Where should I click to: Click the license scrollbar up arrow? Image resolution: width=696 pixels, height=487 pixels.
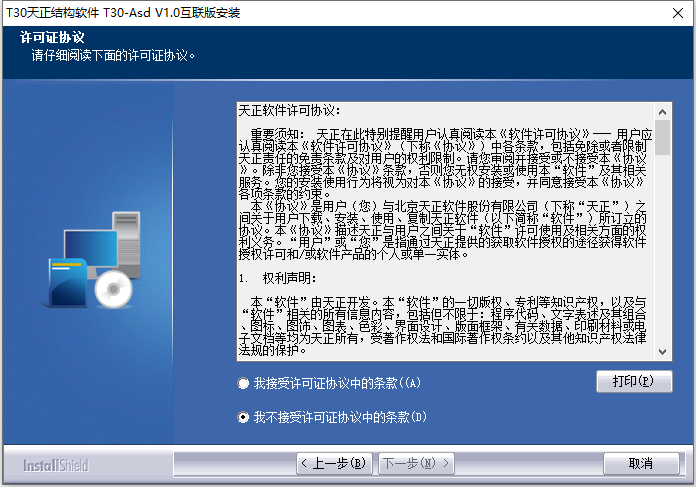(663, 110)
